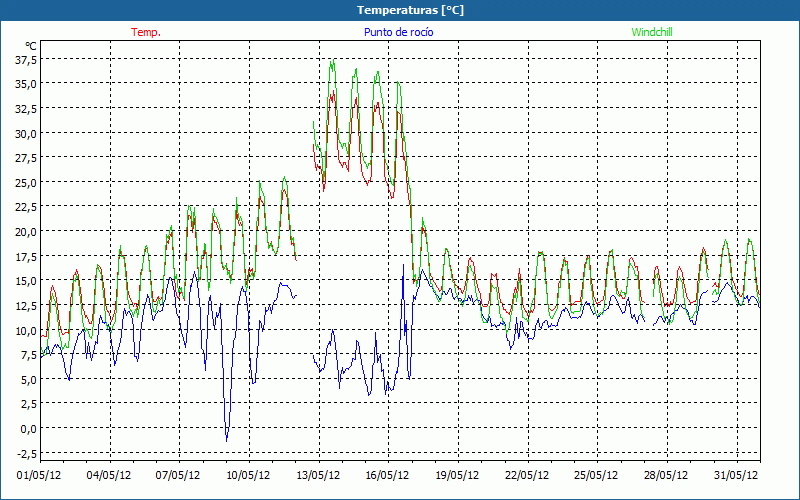
Task: Click the 28/05/12 date label
Action: click(x=666, y=475)
